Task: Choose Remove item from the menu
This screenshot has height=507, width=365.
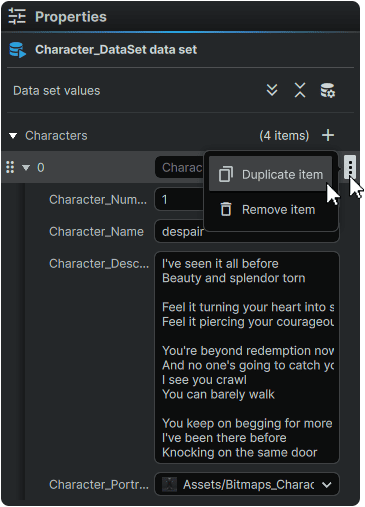Action: coord(271,210)
